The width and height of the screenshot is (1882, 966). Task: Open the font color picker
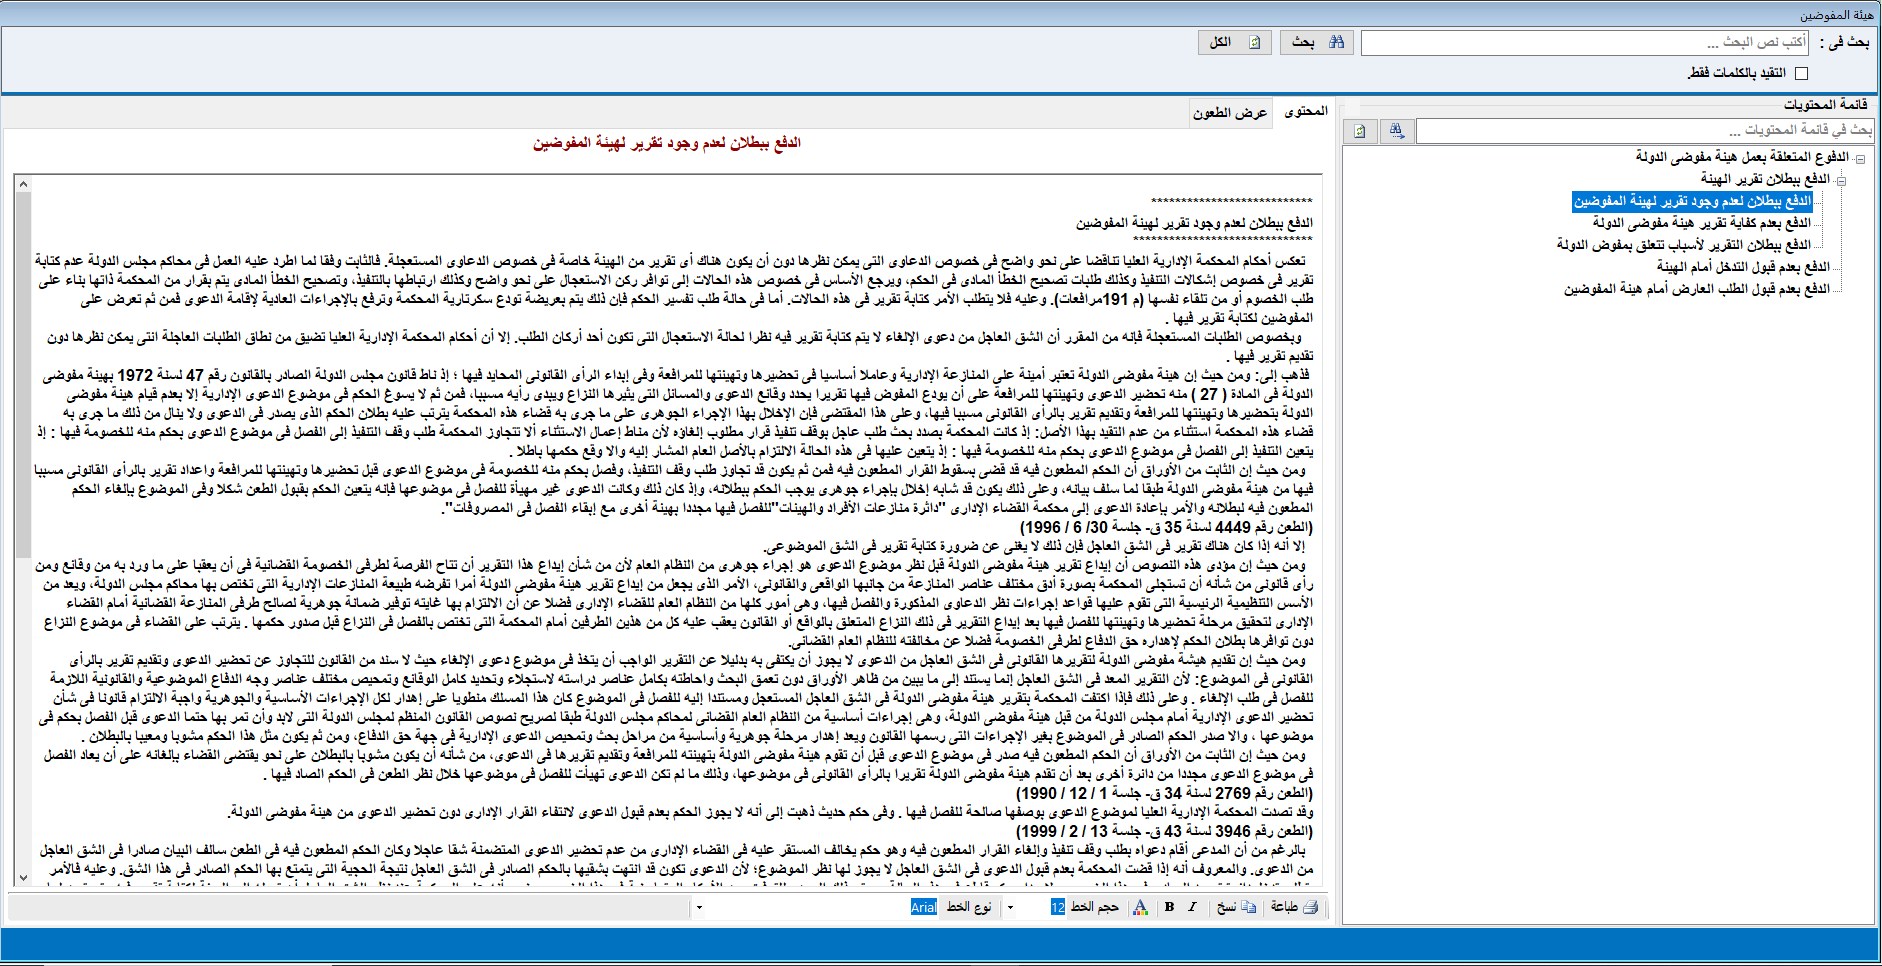point(1140,907)
